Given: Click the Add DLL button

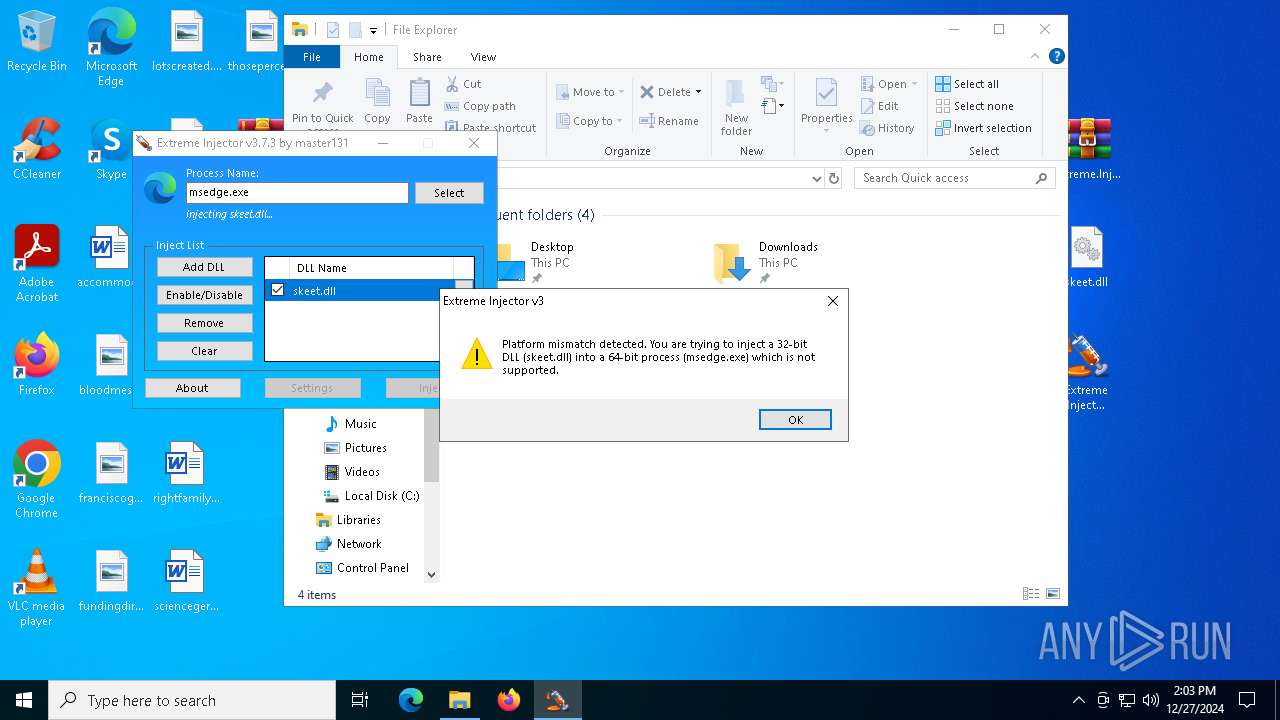Looking at the screenshot, I should click(204, 267).
